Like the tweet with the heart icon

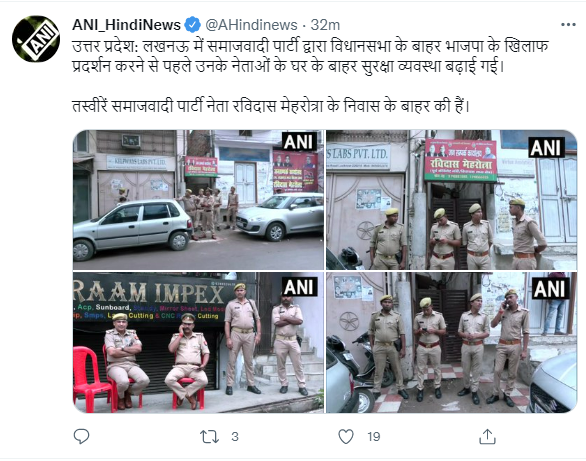click(x=346, y=436)
